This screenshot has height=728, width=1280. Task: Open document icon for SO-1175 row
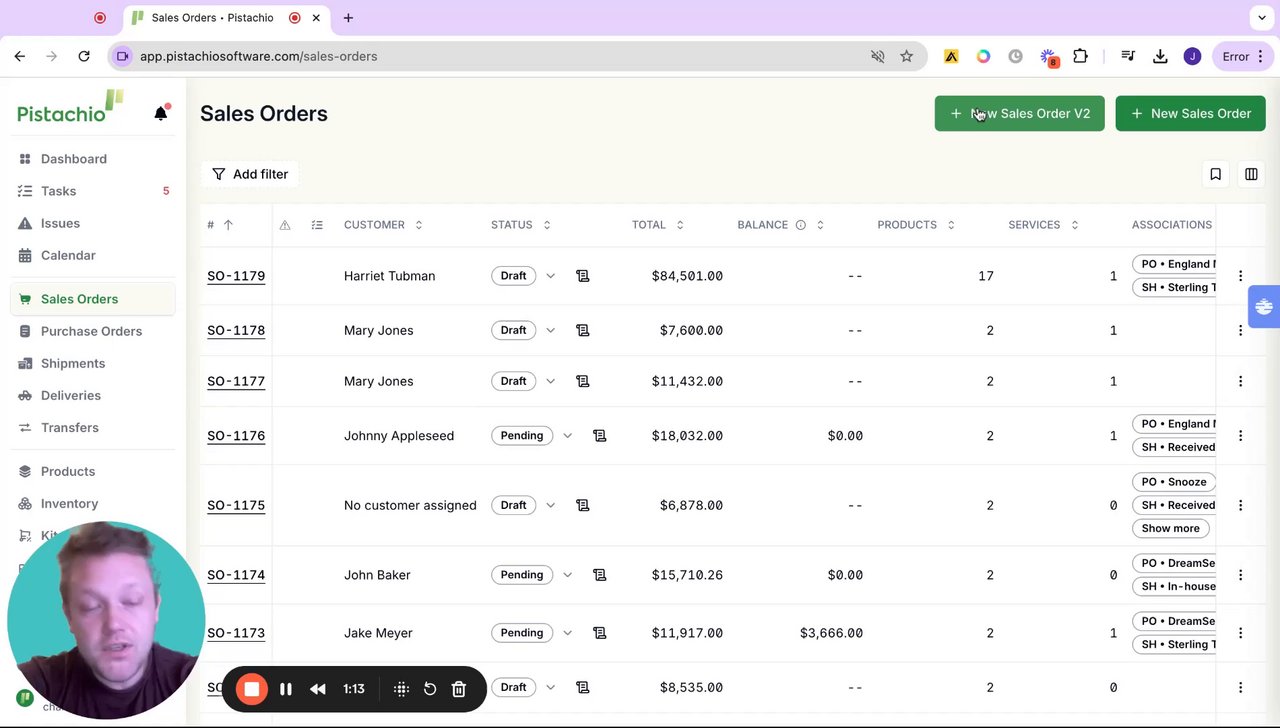(583, 505)
